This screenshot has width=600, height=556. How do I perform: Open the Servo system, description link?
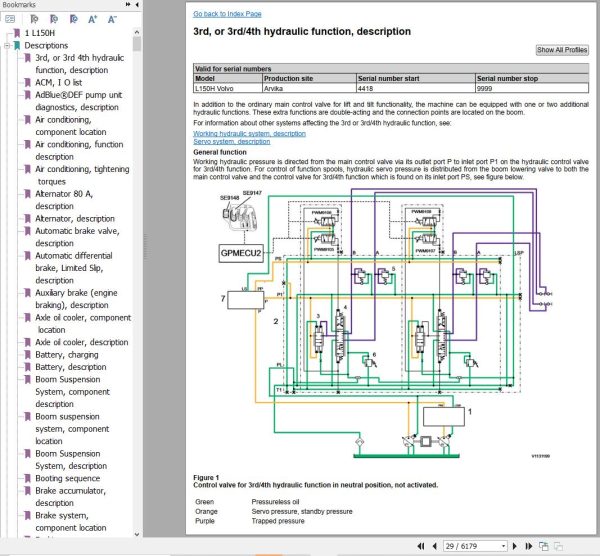pos(232,142)
